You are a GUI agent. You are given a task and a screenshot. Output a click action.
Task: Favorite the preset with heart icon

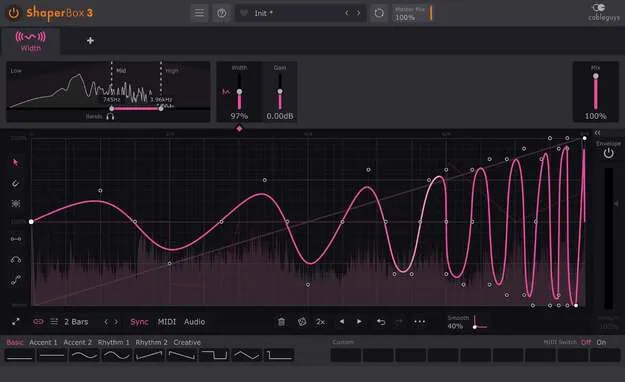244,13
